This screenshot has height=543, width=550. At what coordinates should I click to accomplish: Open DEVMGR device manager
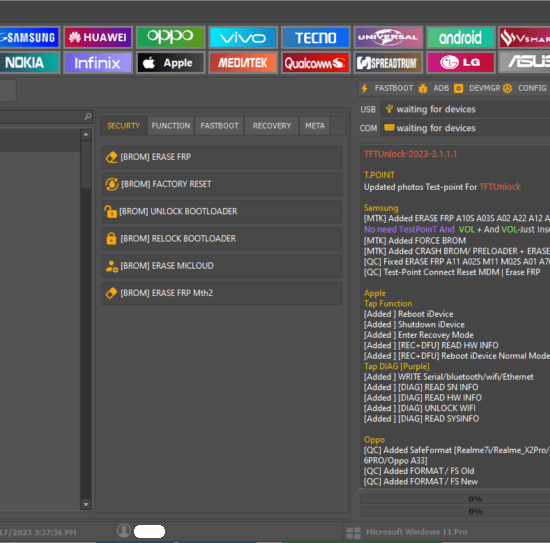tap(477, 88)
